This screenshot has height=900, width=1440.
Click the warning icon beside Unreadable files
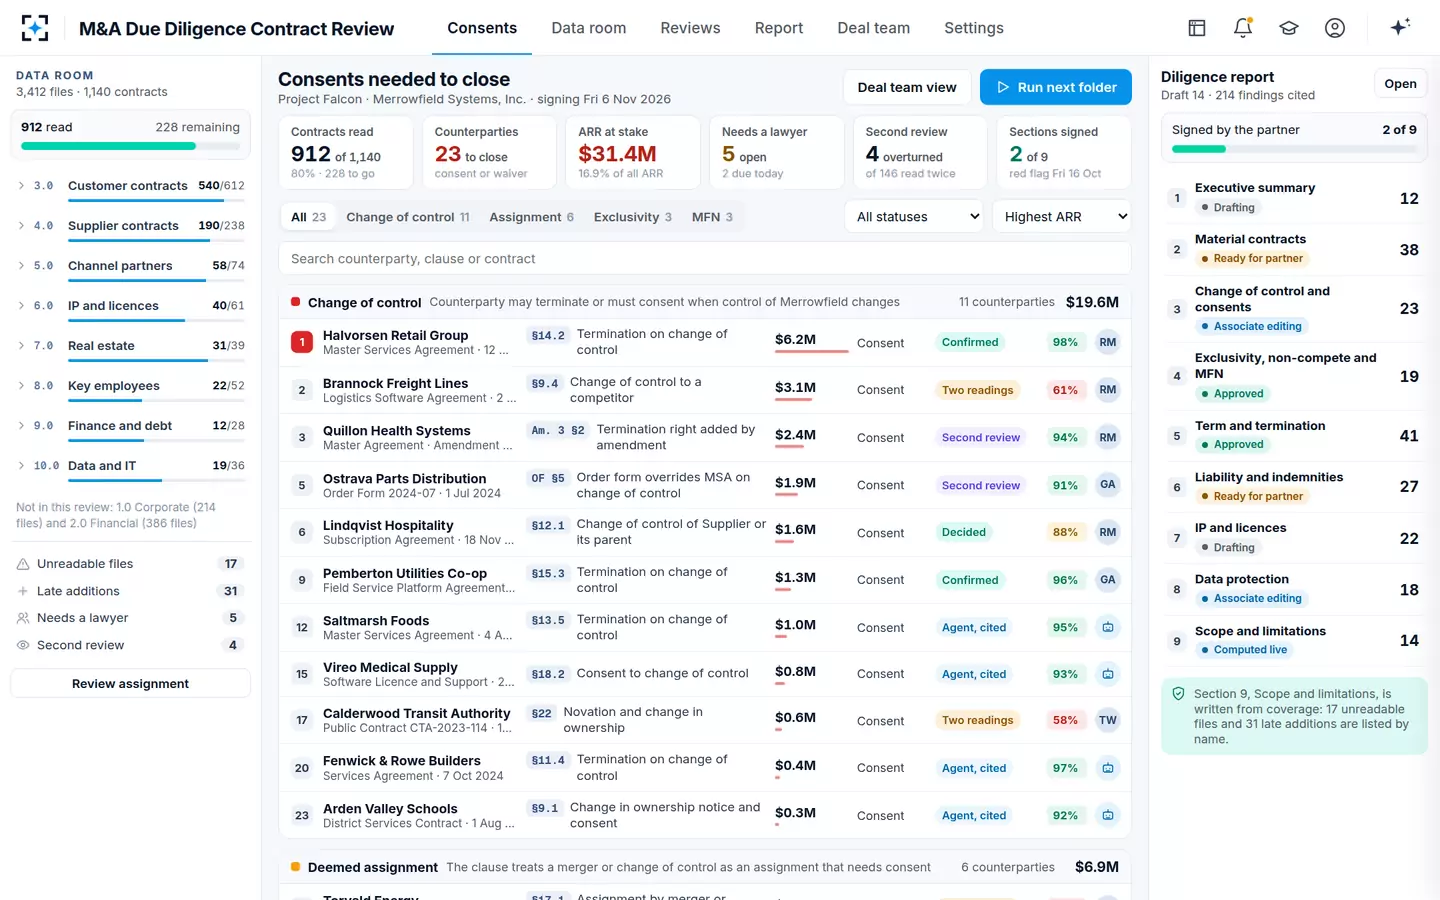23,564
